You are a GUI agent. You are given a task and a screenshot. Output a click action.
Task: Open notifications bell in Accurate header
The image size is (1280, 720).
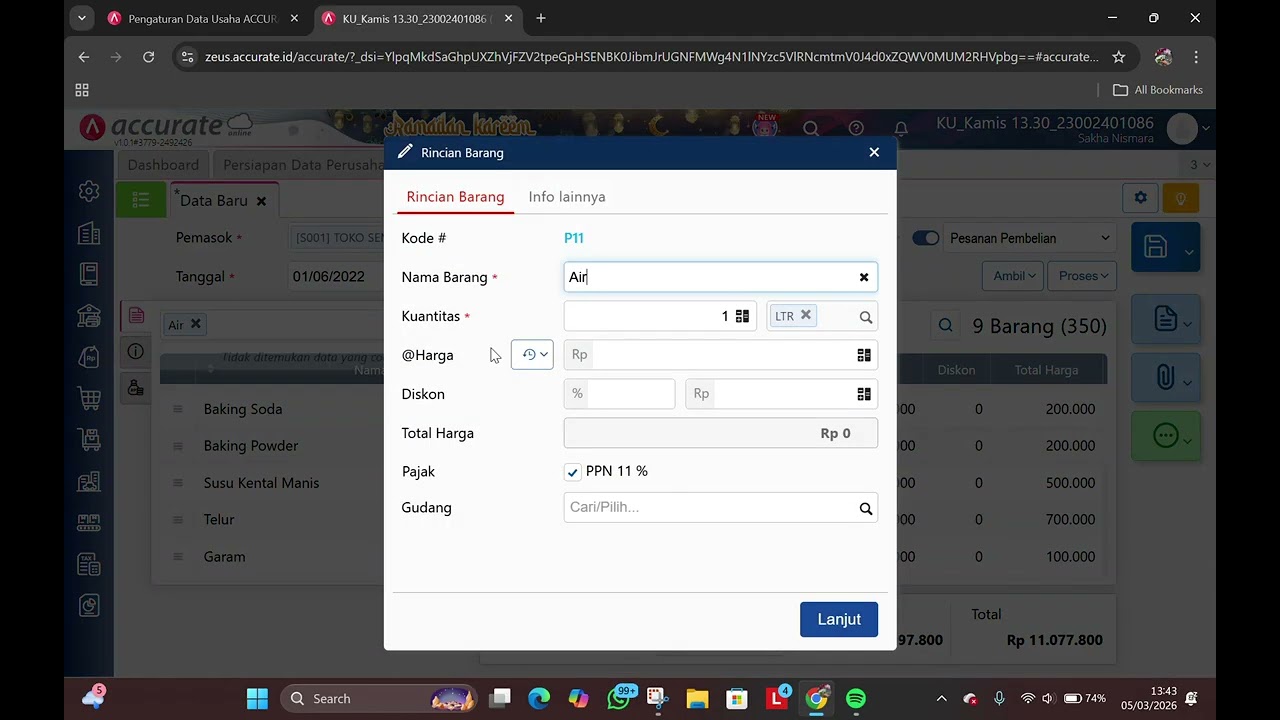coord(901,129)
